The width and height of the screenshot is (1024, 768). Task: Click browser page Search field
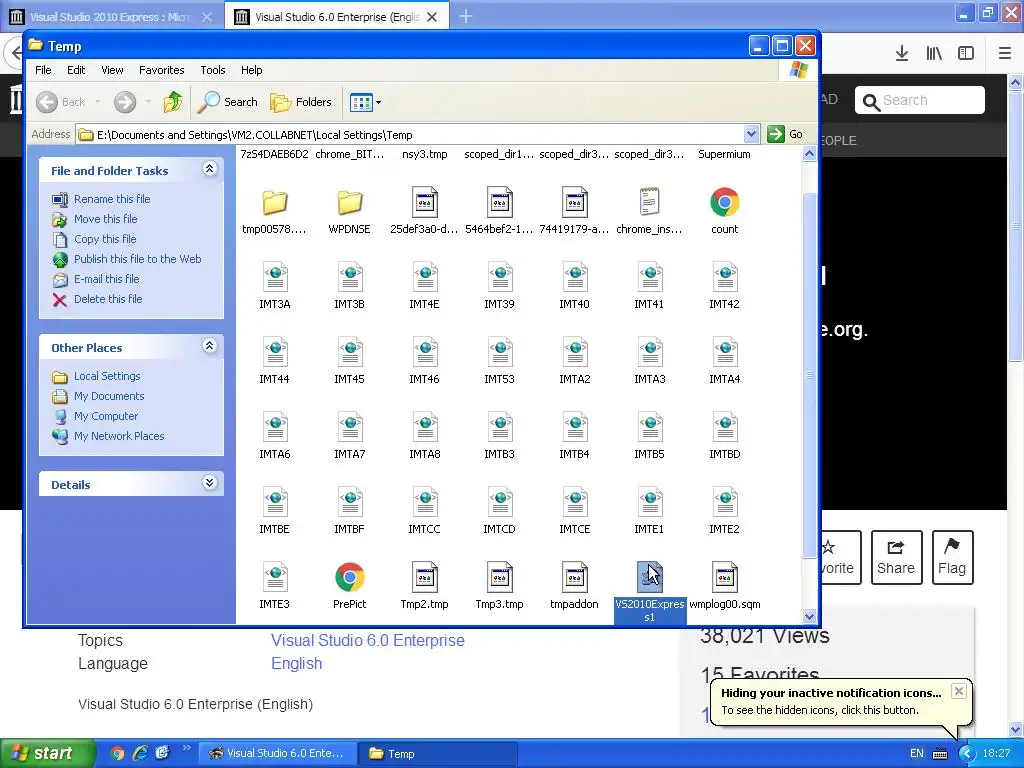tap(920, 100)
